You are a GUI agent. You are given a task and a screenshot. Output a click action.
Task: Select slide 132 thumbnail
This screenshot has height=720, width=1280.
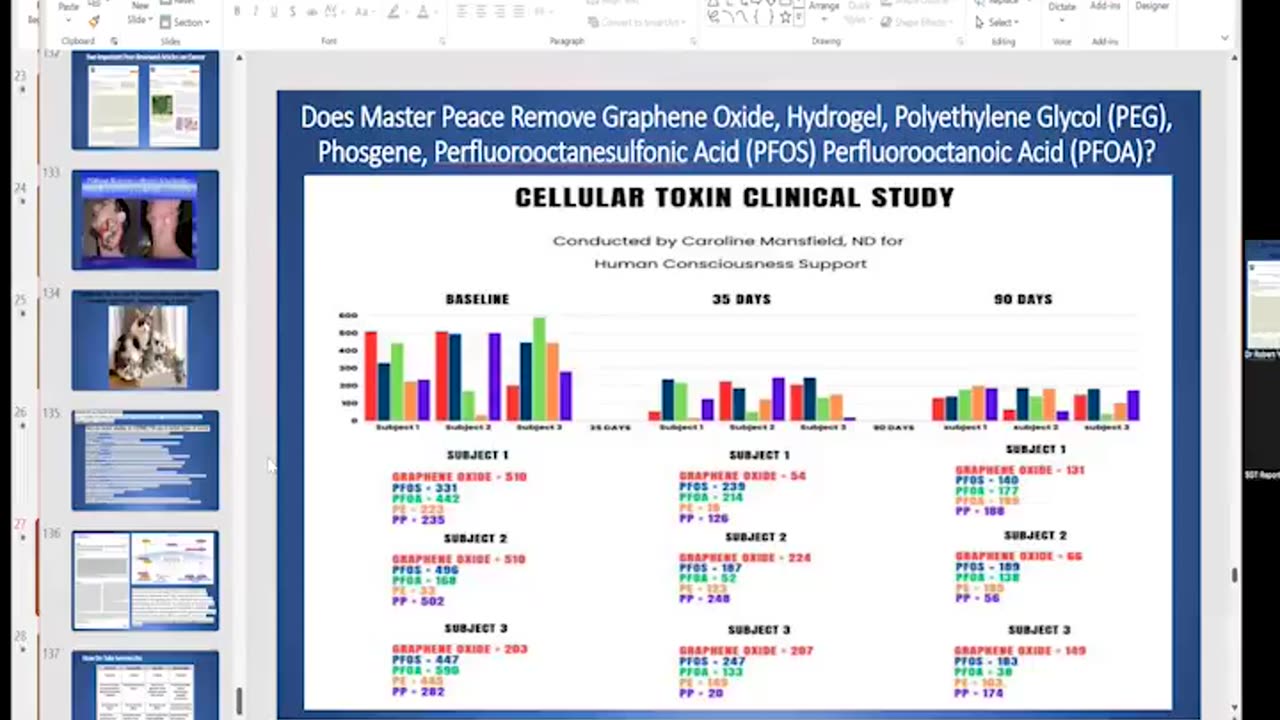pos(145,100)
